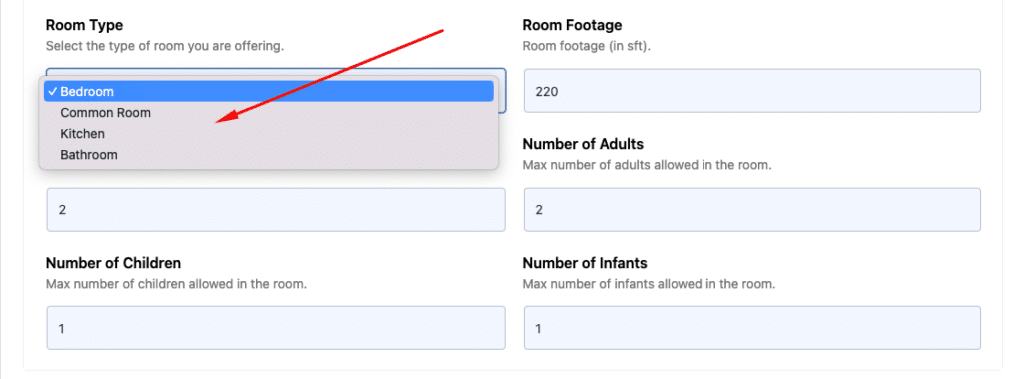Choose Common Room from the list
The height and width of the screenshot is (379, 1024).
point(268,112)
